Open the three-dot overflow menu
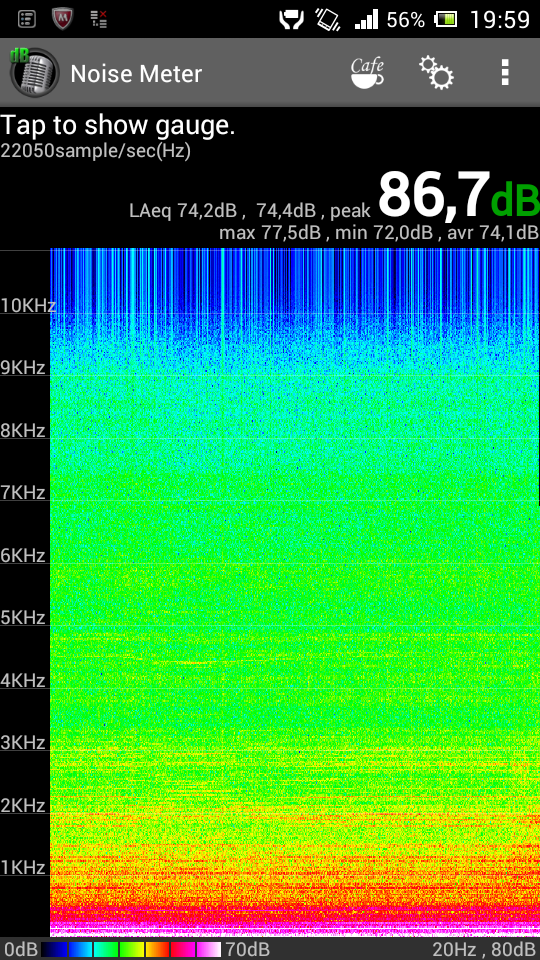 [505, 72]
